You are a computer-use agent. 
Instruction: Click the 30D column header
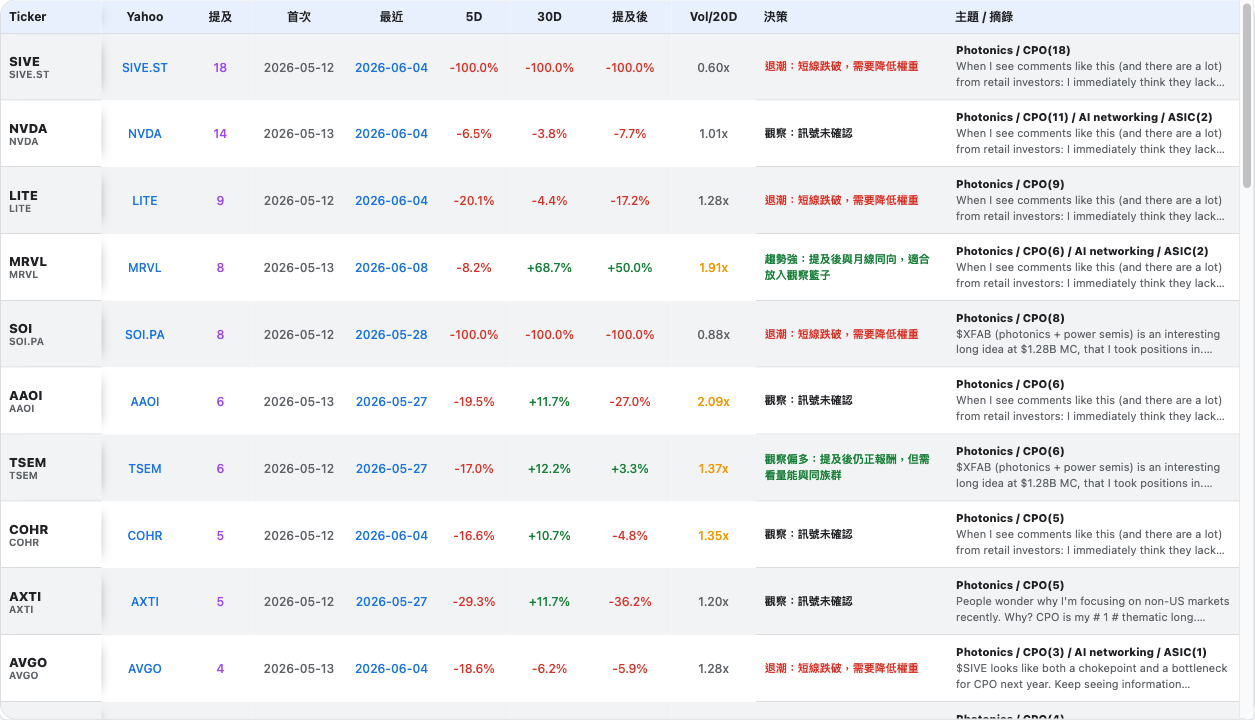tap(550, 17)
